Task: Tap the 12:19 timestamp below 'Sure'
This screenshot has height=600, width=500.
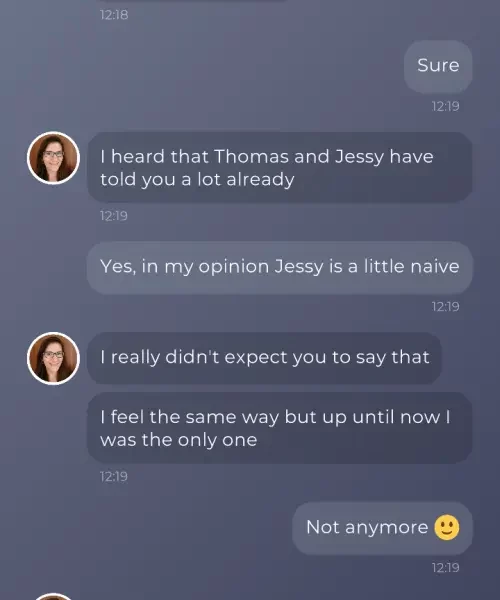Action: (x=446, y=106)
